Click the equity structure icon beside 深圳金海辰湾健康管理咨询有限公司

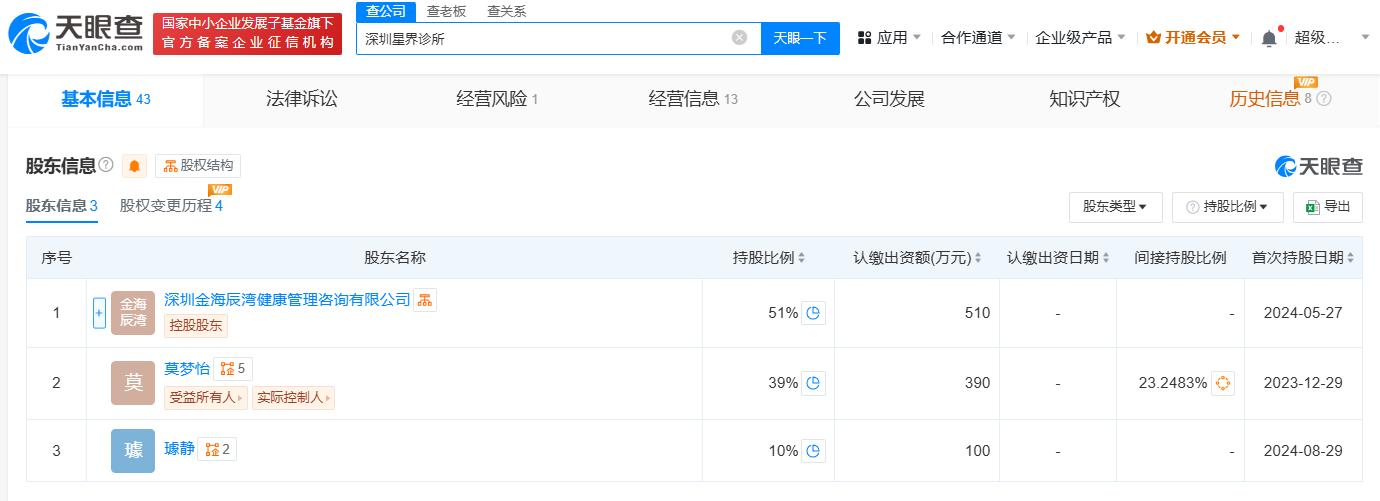pos(425,300)
